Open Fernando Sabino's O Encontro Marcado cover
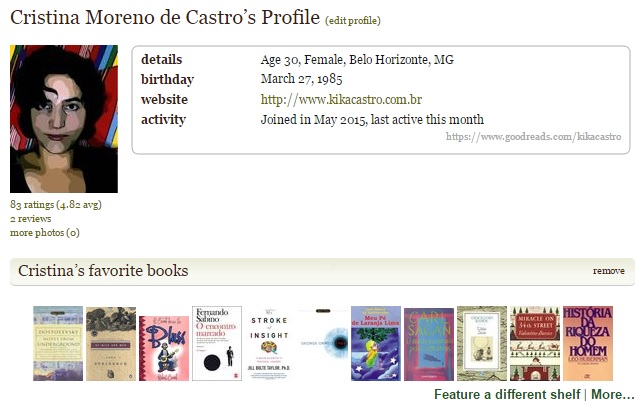638x406 pixels. click(x=217, y=343)
